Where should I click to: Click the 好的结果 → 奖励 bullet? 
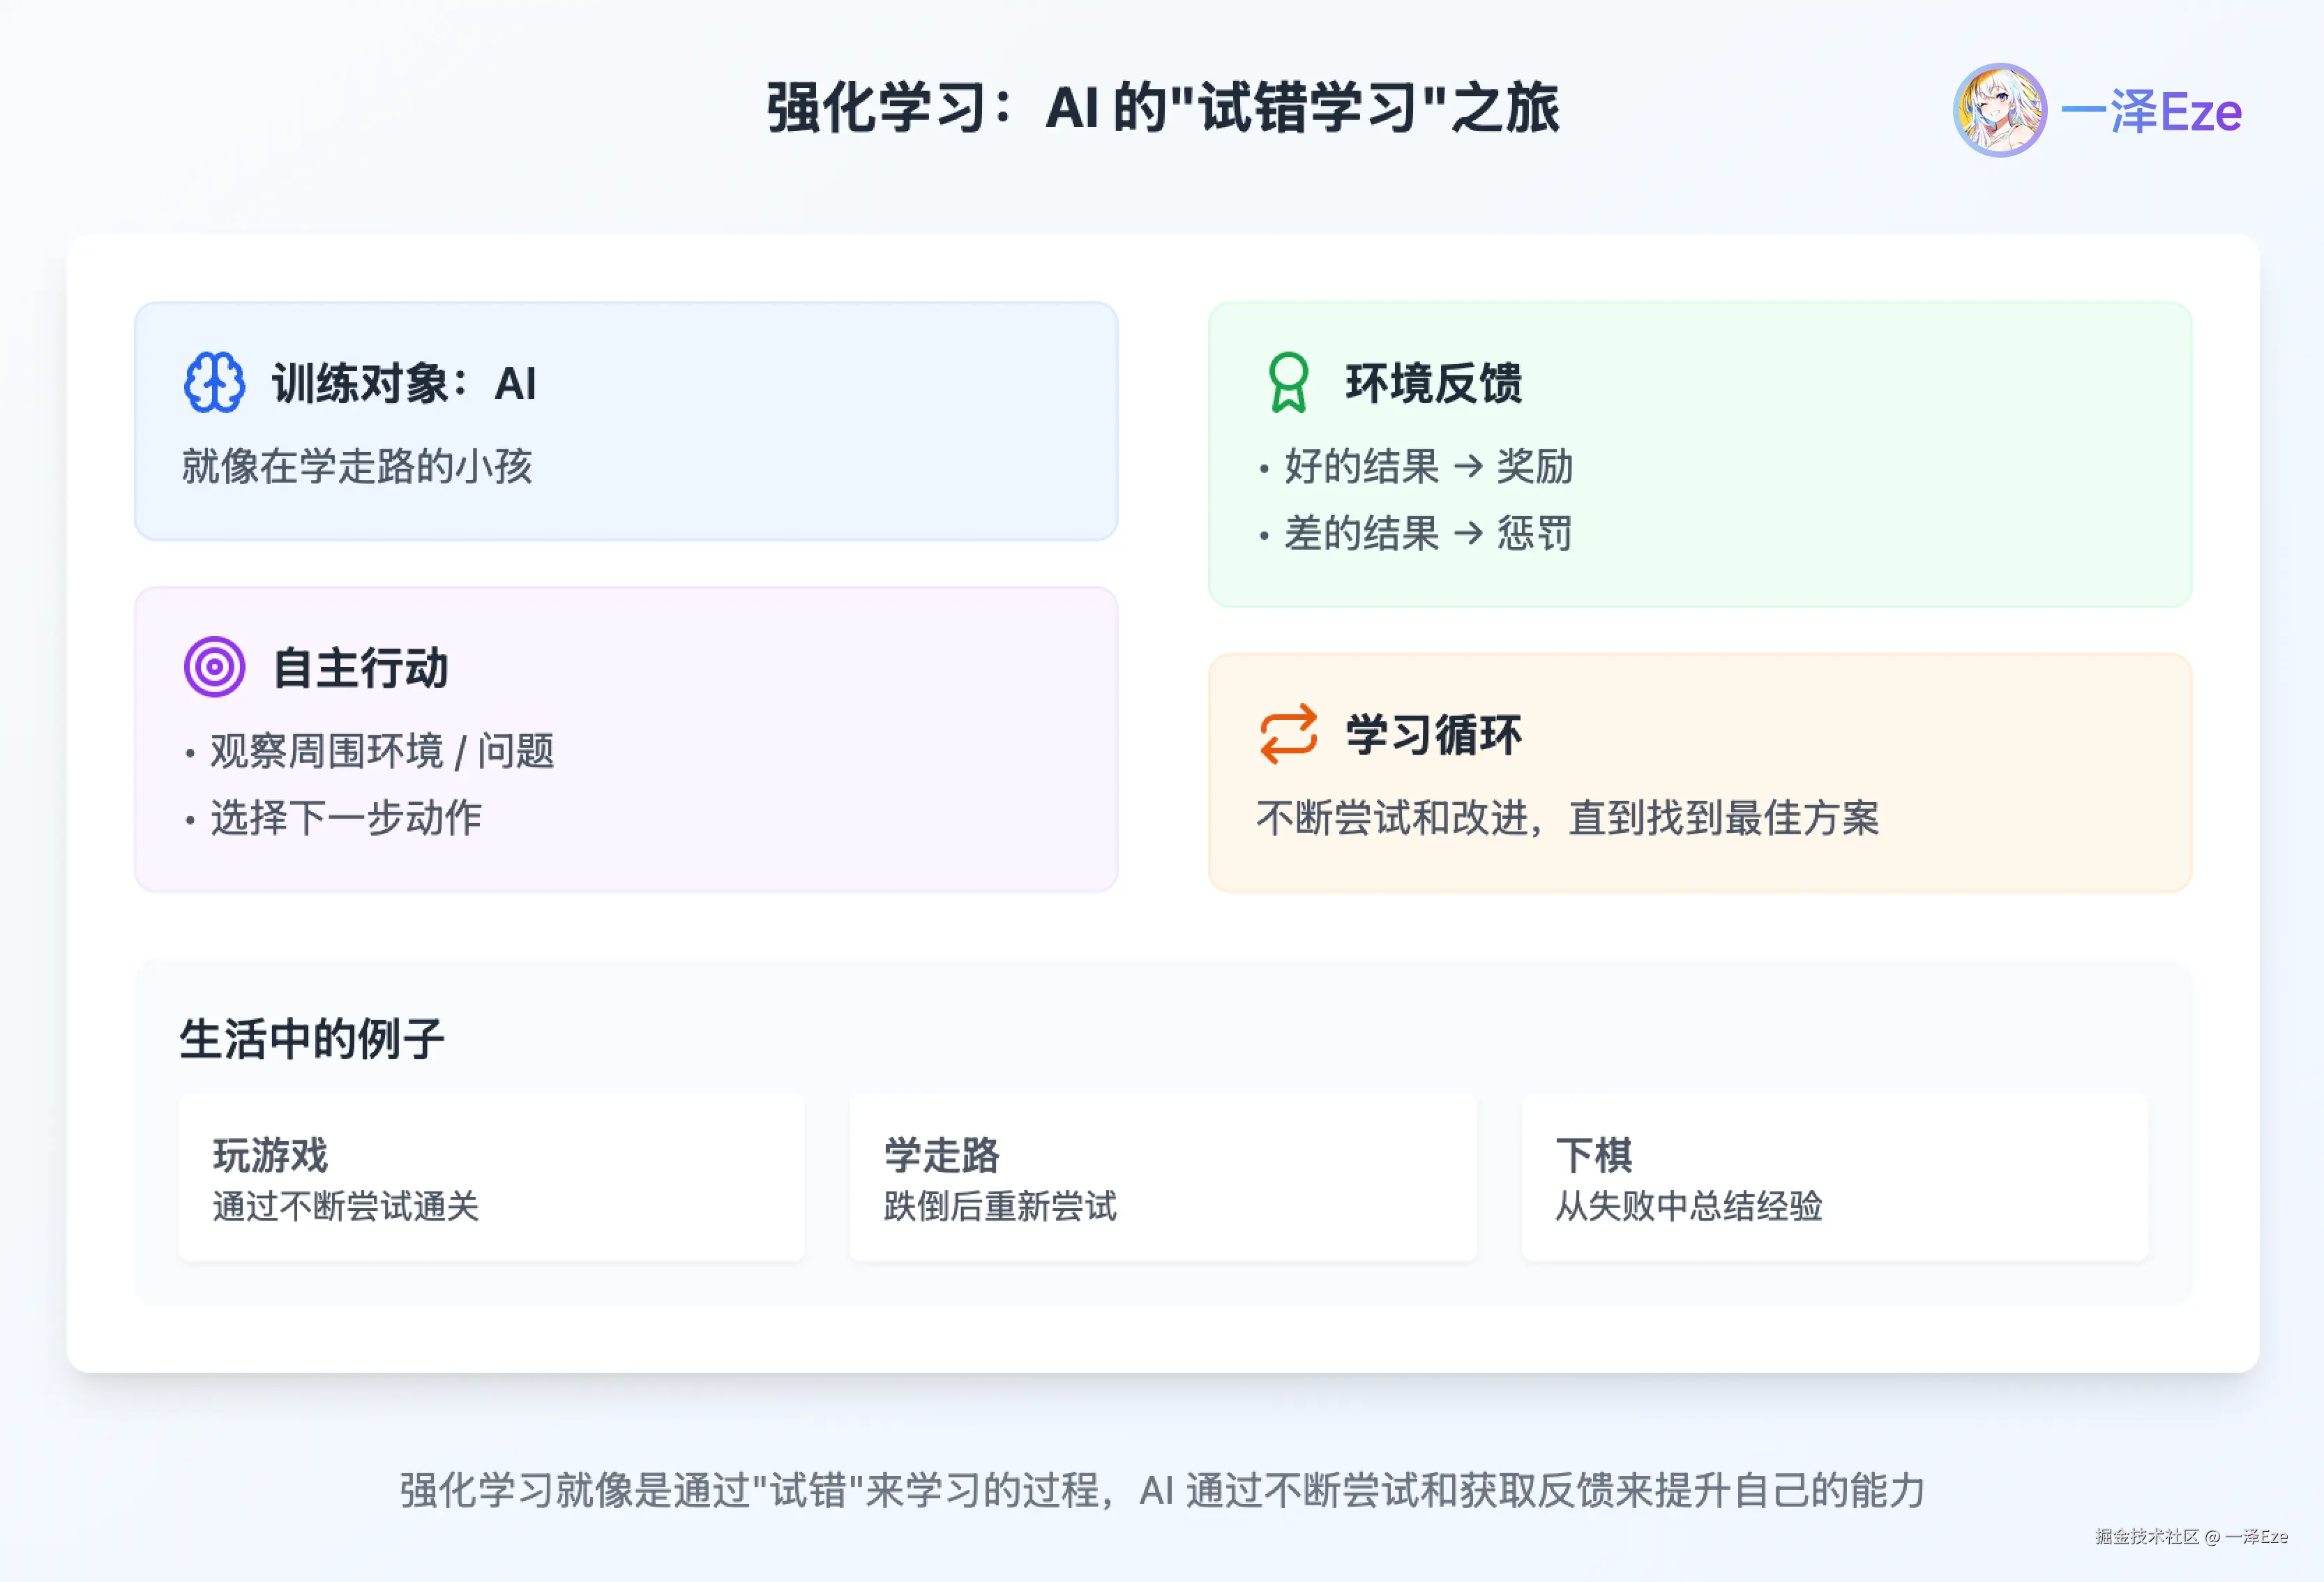pyautogui.click(x=1428, y=466)
